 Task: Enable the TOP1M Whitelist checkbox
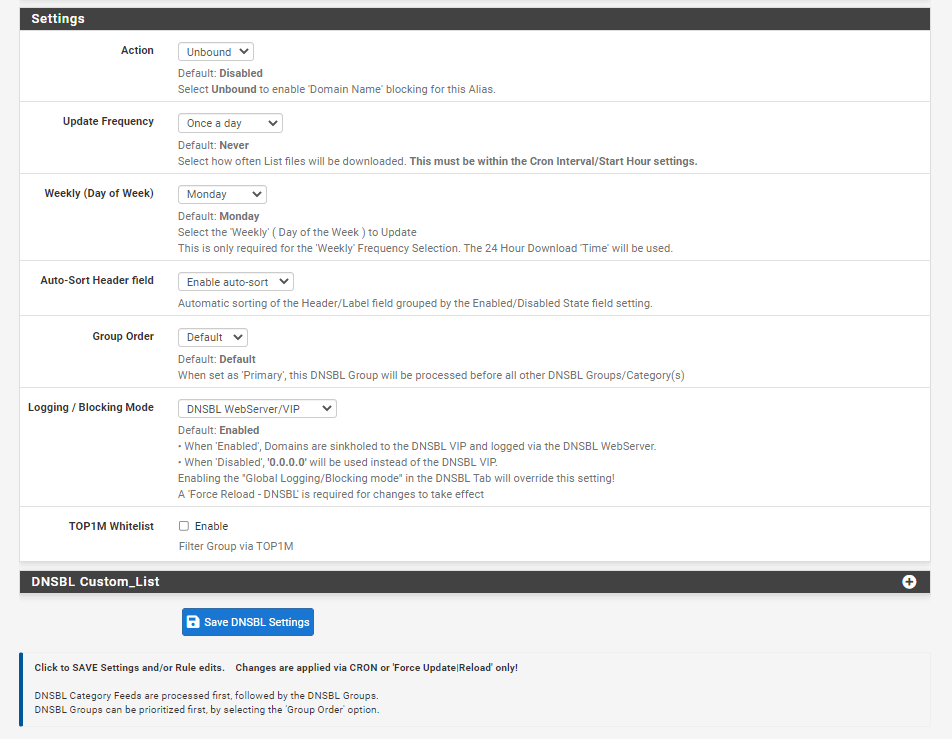pyautogui.click(x=184, y=526)
